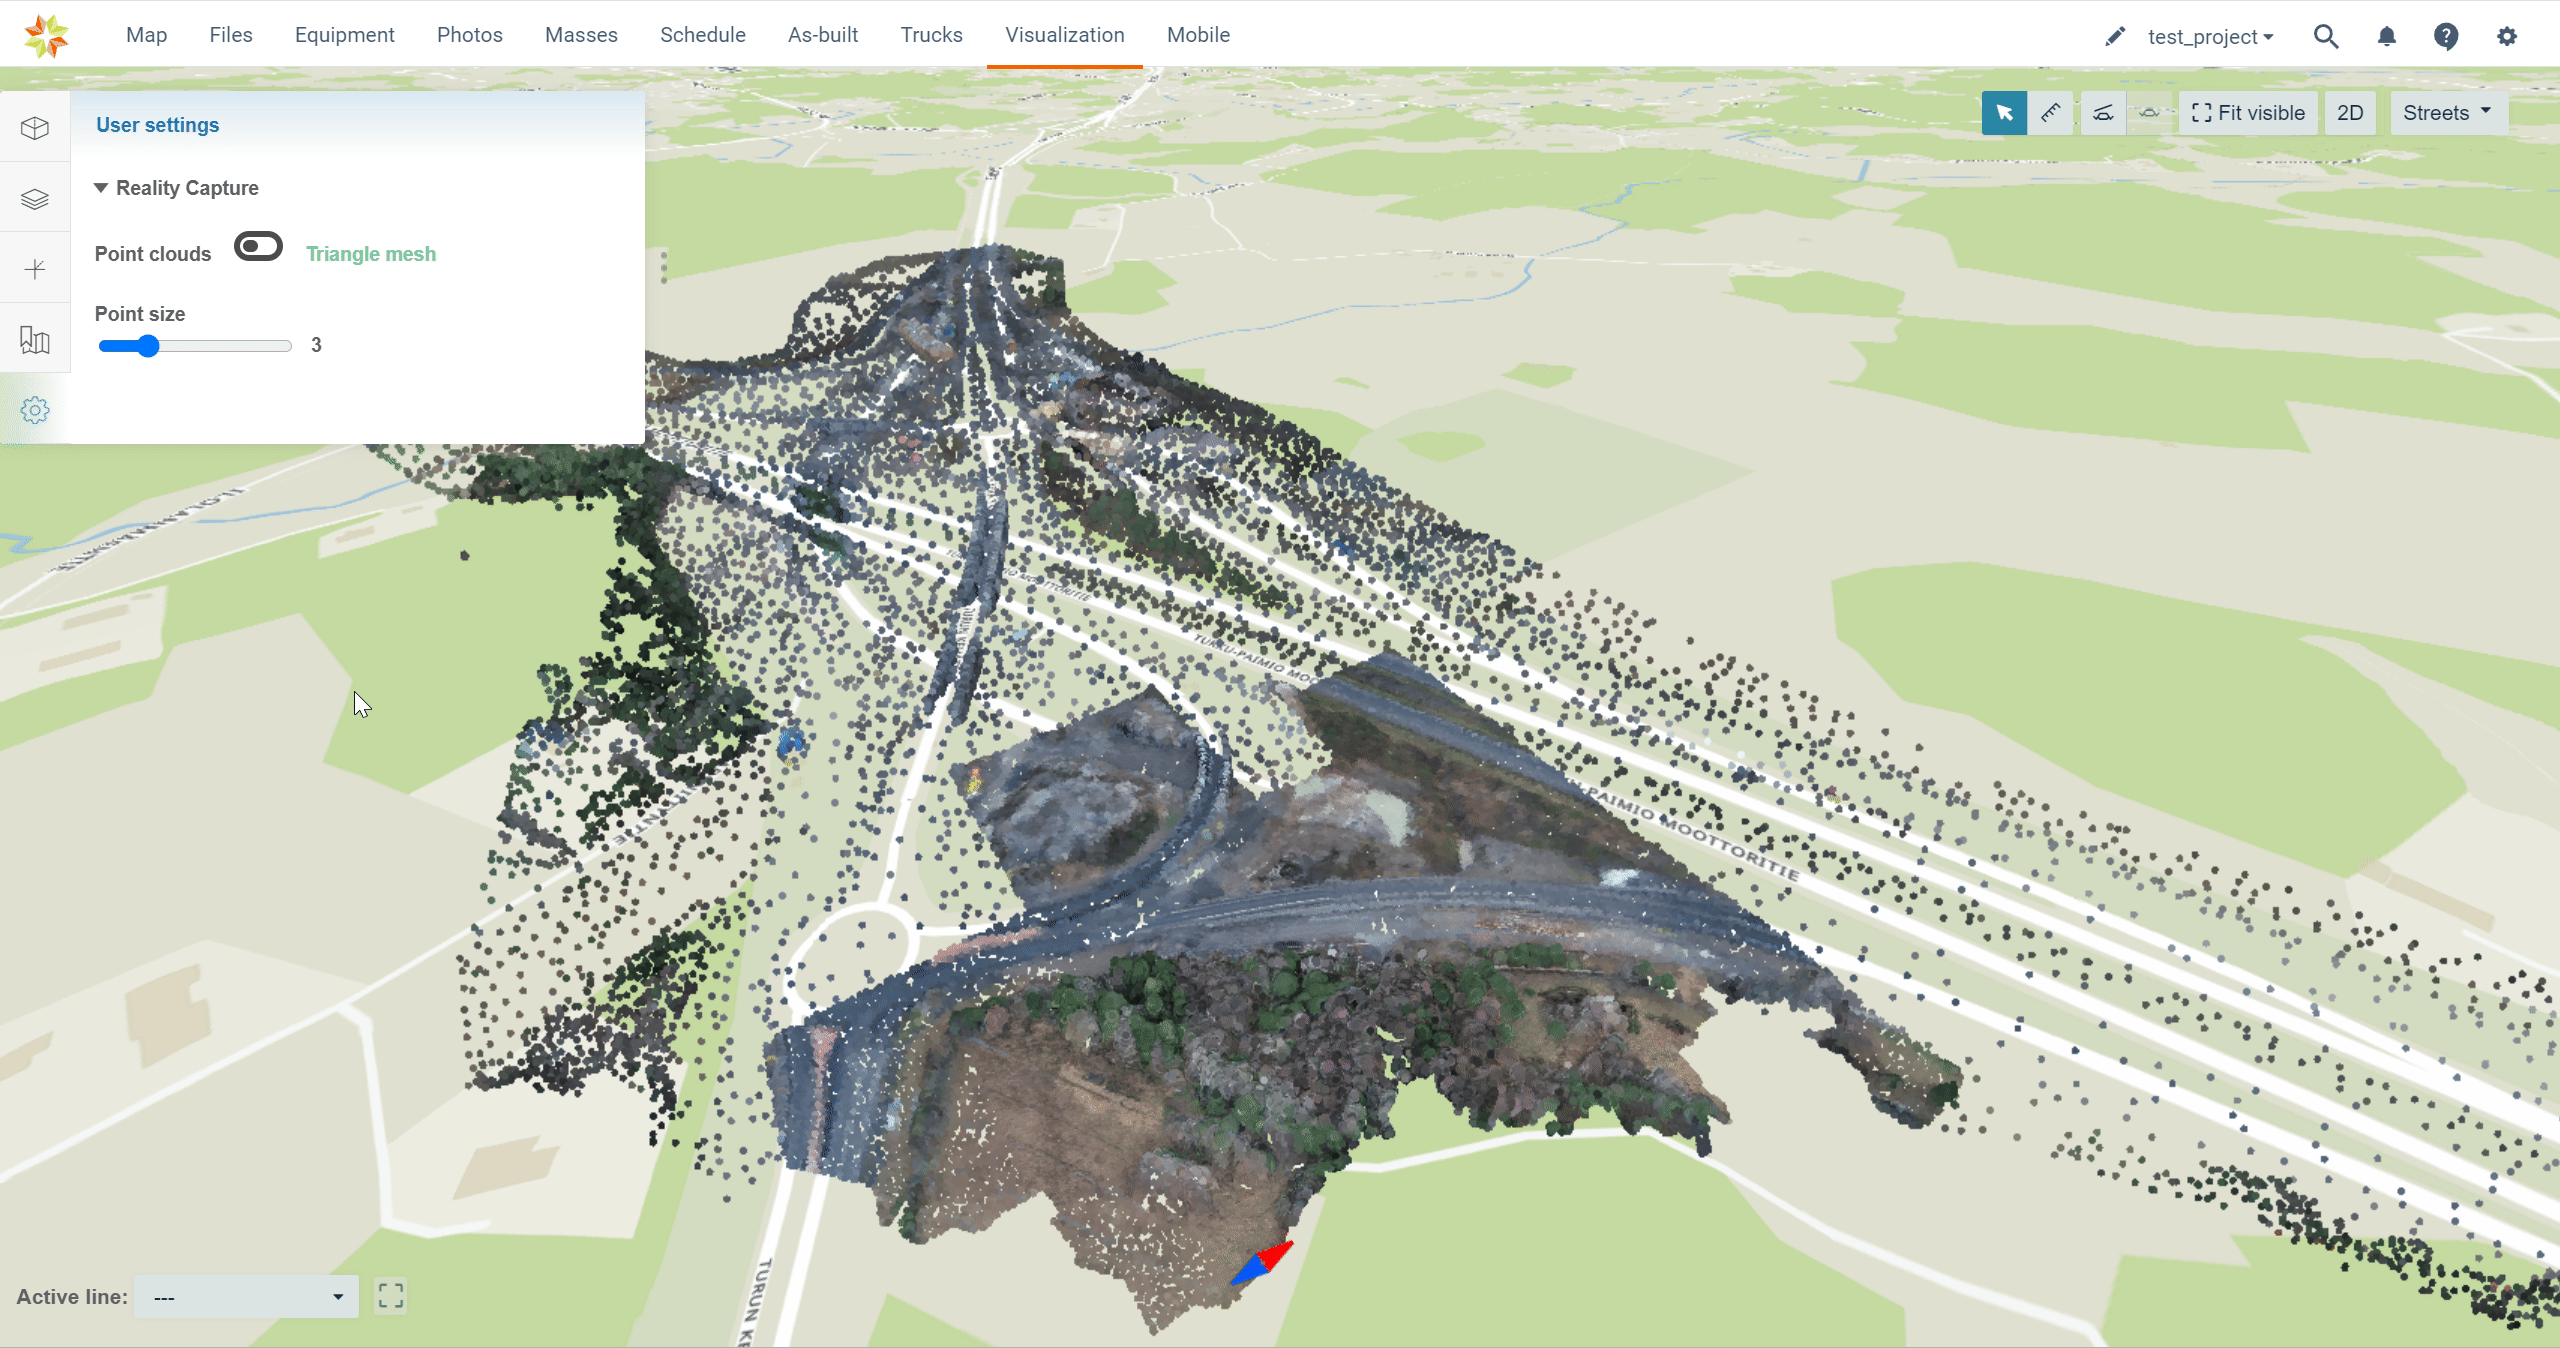This screenshot has height=1348, width=2560.
Task: Open the Streets basemap dropdown
Action: click(2447, 113)
